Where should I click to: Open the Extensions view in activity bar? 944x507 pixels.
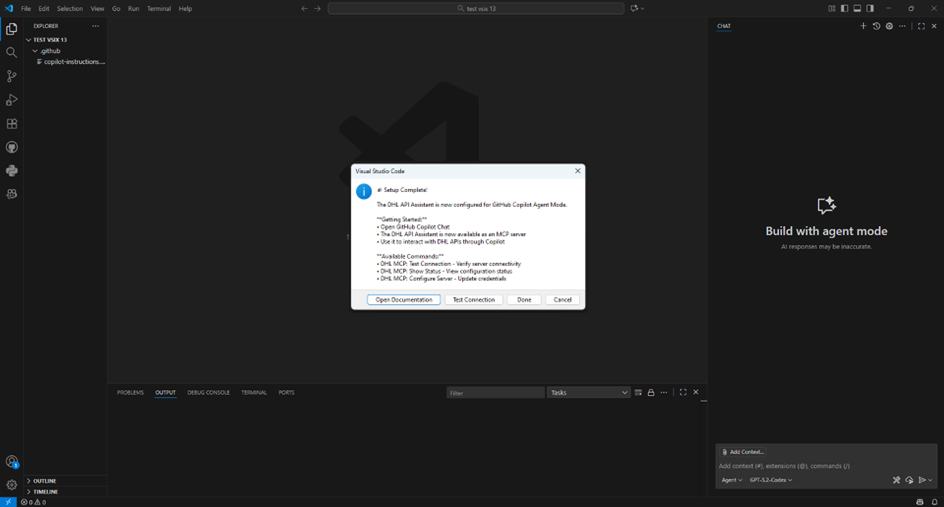12,124
